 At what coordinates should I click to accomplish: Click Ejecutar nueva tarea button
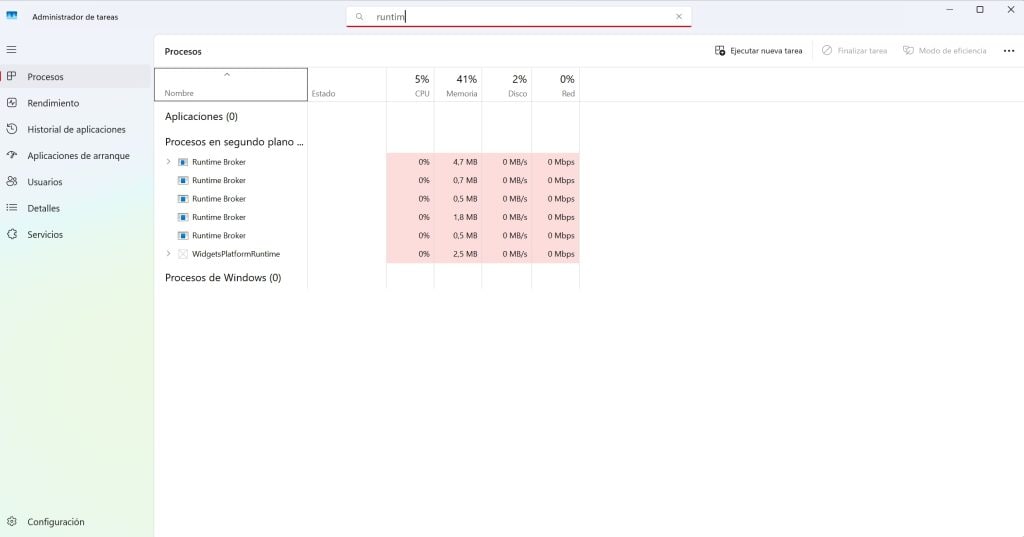pos(759,50)
